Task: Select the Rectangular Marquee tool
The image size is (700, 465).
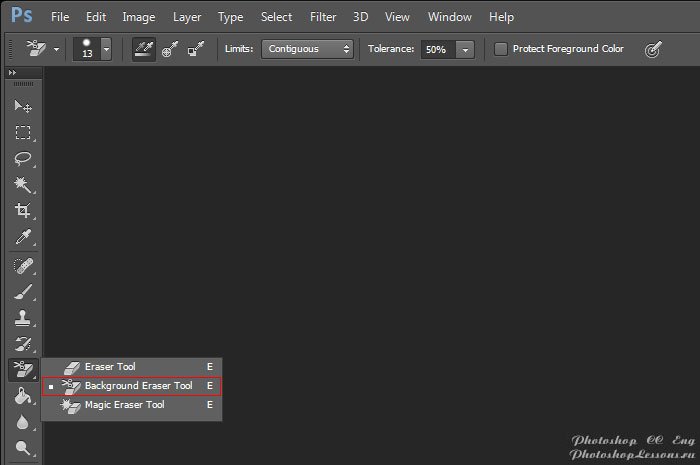Action: tap(22, 133)
